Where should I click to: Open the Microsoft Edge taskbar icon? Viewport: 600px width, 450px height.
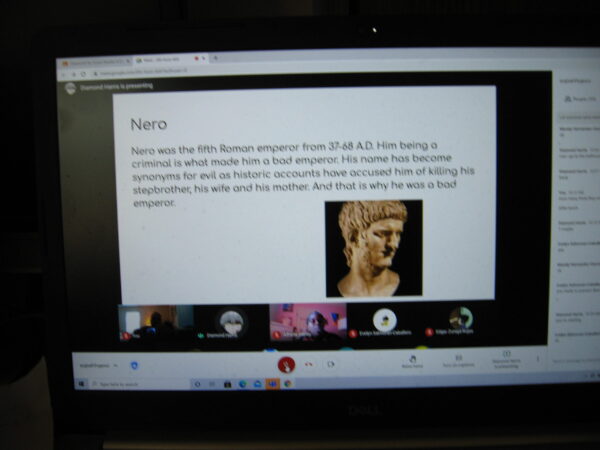pyautogui.click(x=242, y=384)
